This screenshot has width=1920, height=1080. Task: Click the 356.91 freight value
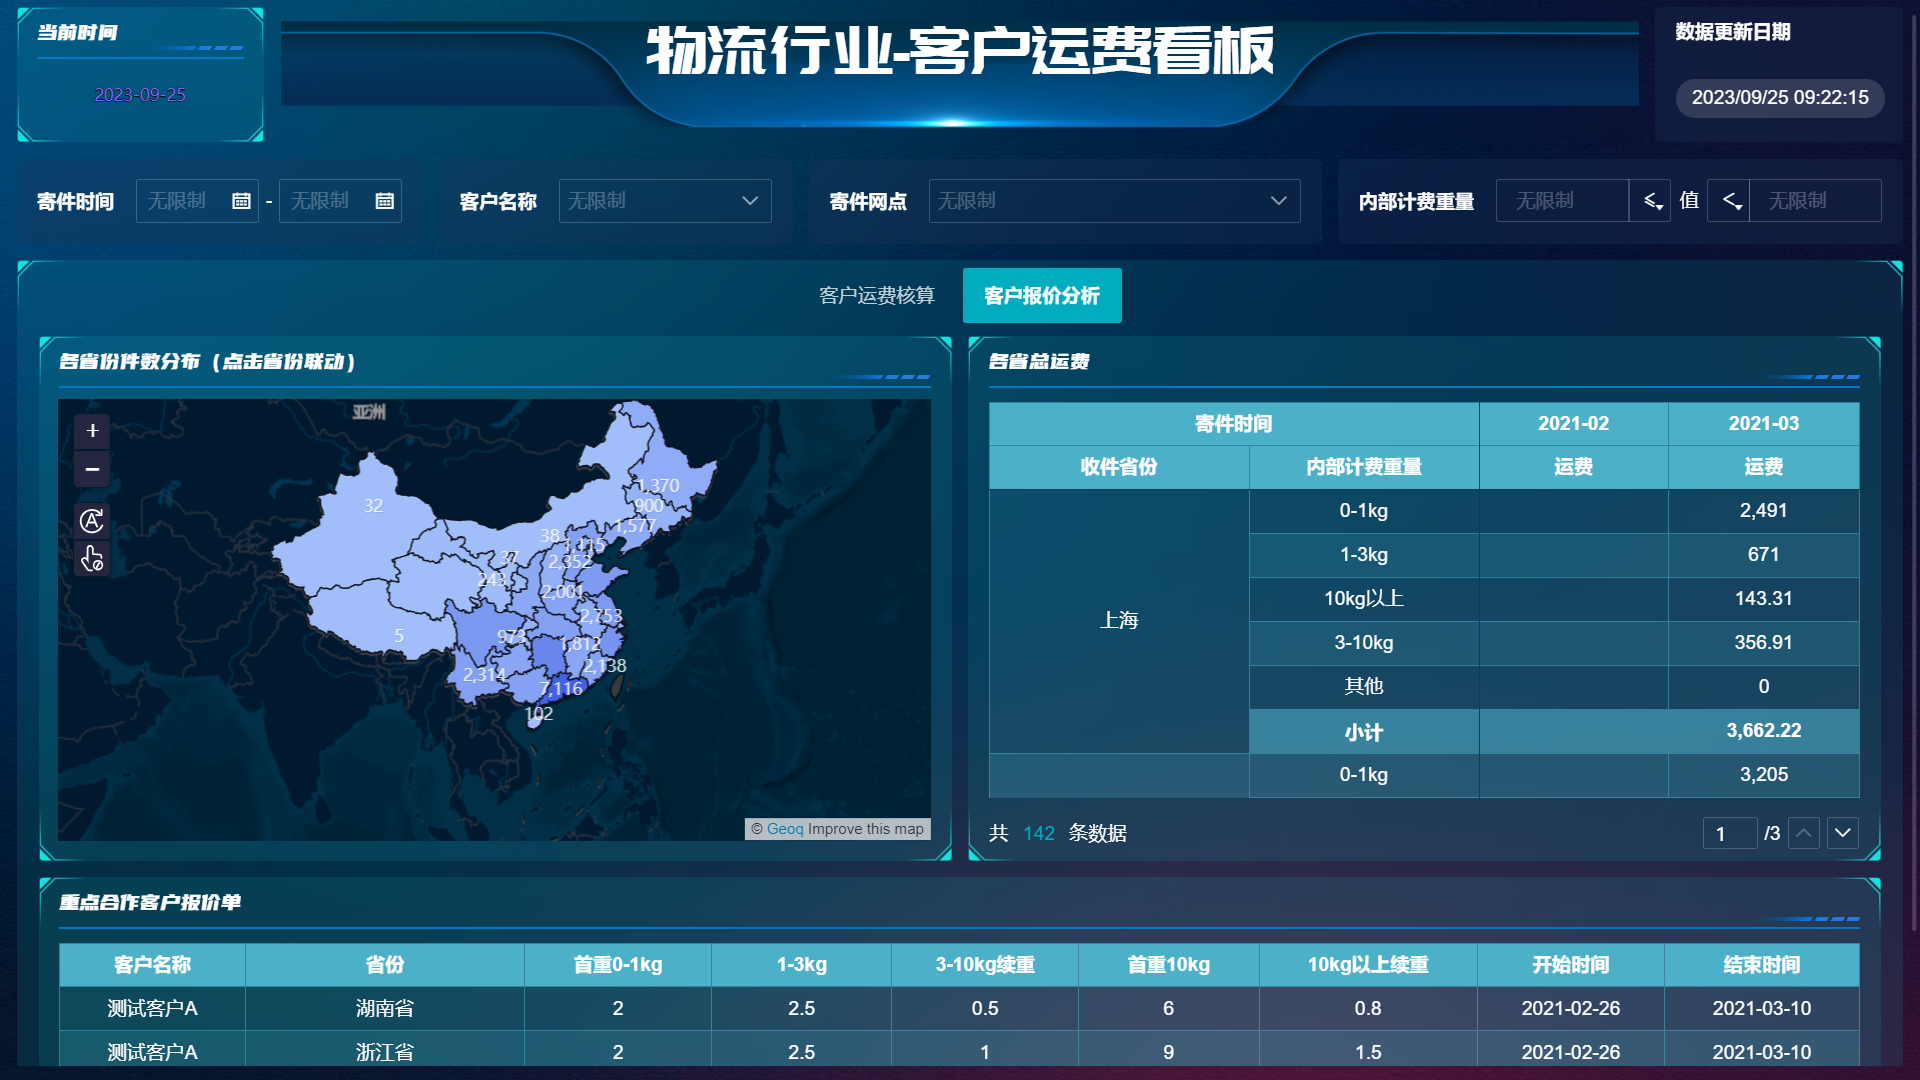(x=1764, y=643)
